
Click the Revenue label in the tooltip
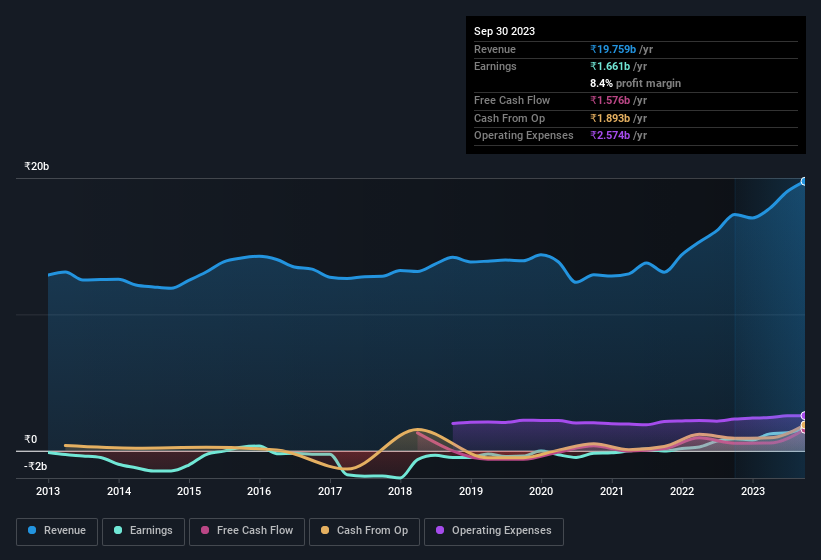(x=495, y=49)
